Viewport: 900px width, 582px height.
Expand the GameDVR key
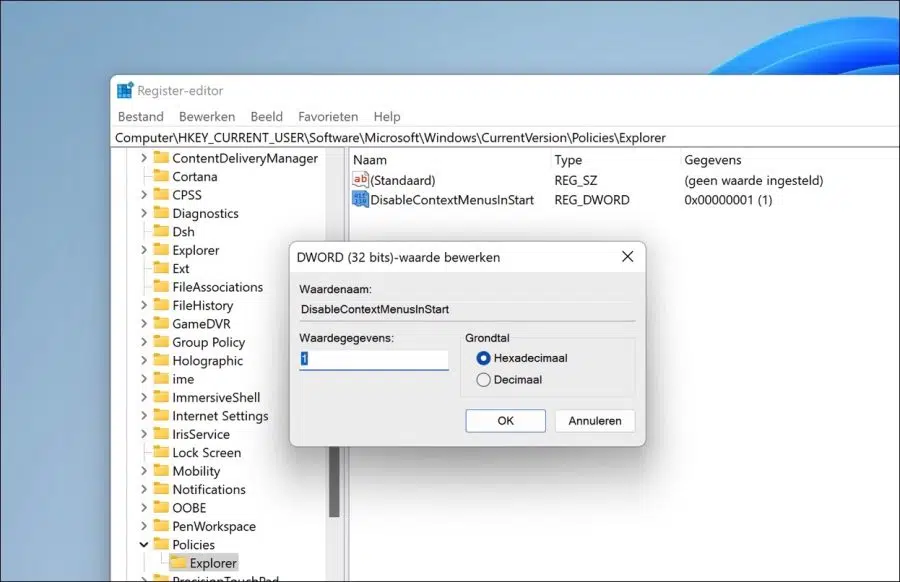pos(143,323)
